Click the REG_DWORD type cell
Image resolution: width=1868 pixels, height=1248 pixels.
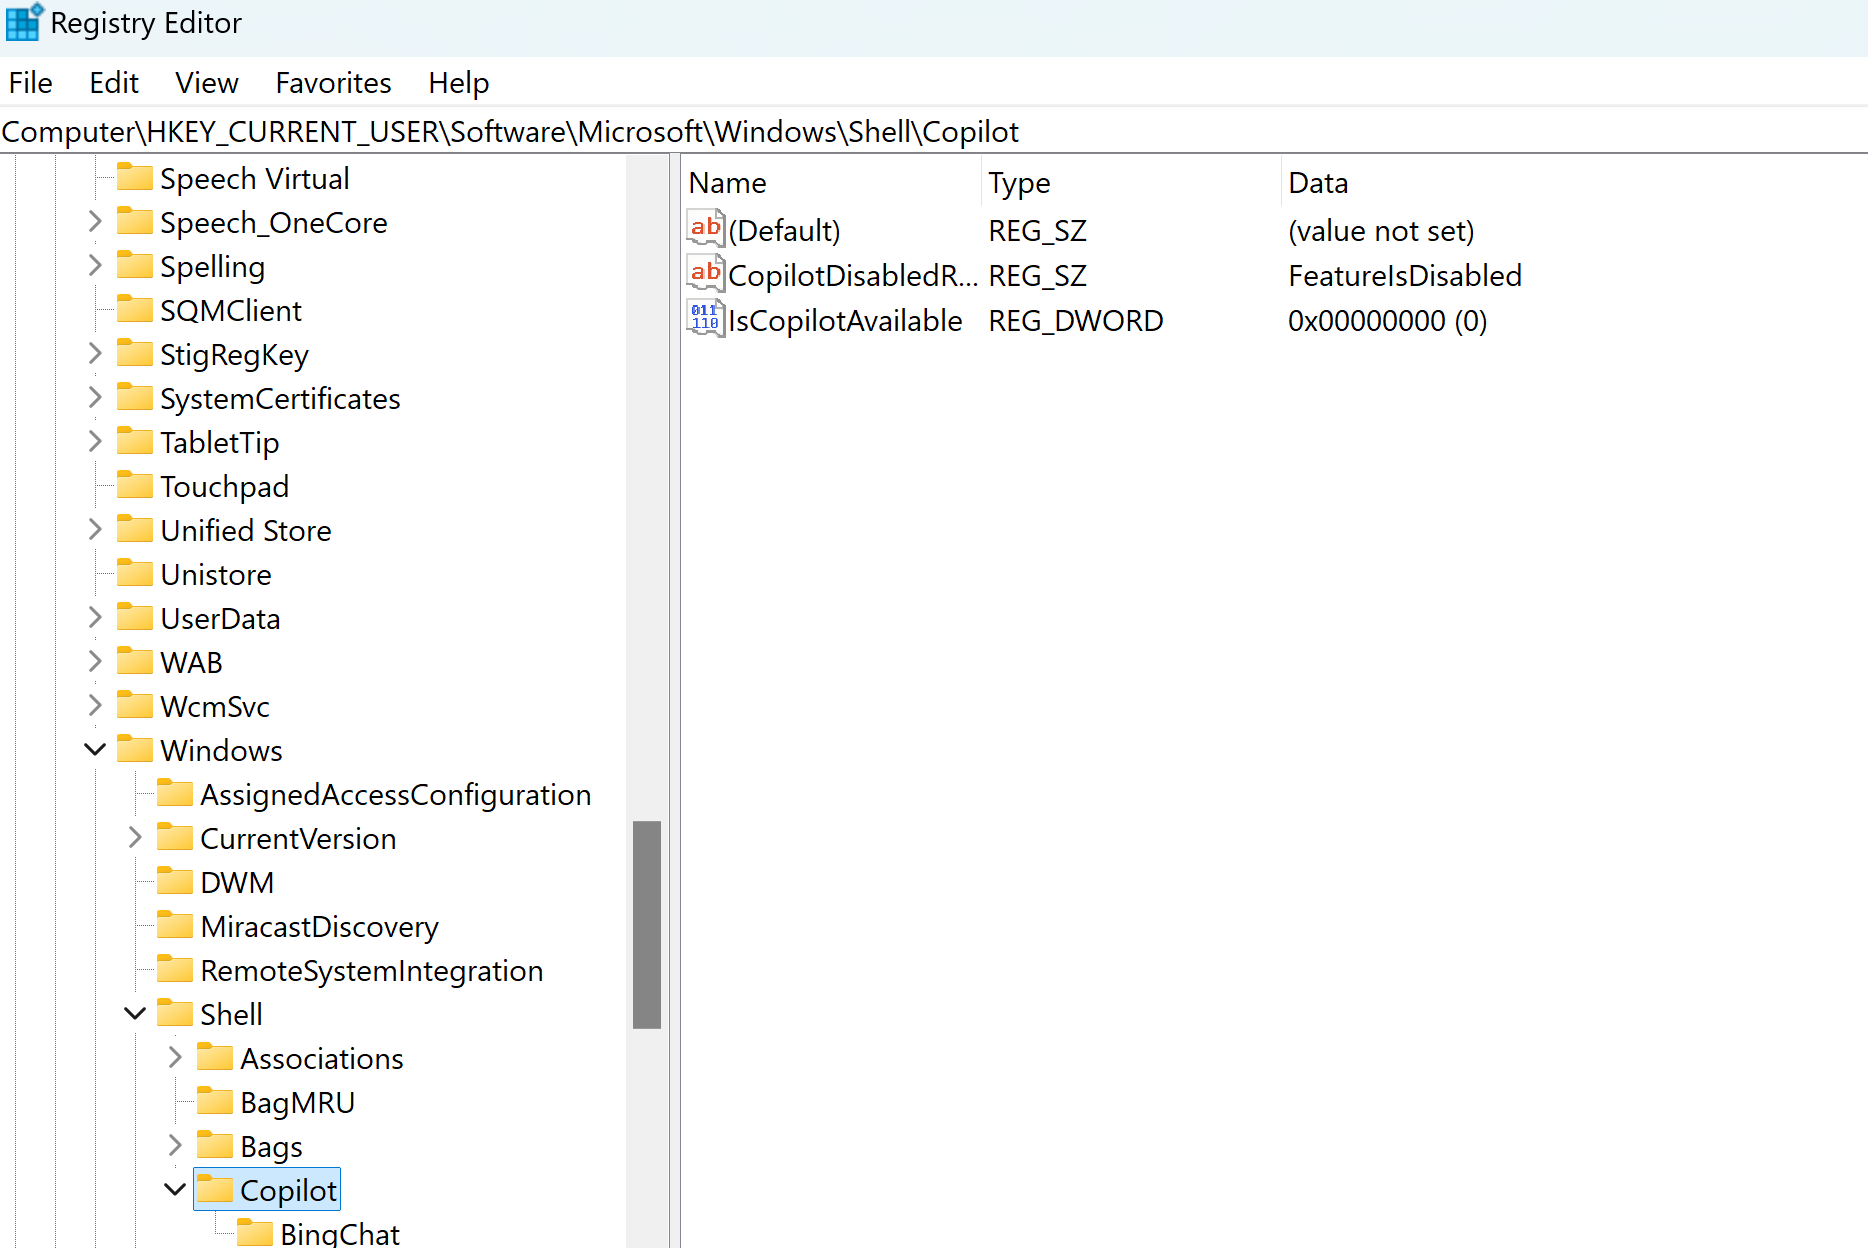tap(1076, 321)
